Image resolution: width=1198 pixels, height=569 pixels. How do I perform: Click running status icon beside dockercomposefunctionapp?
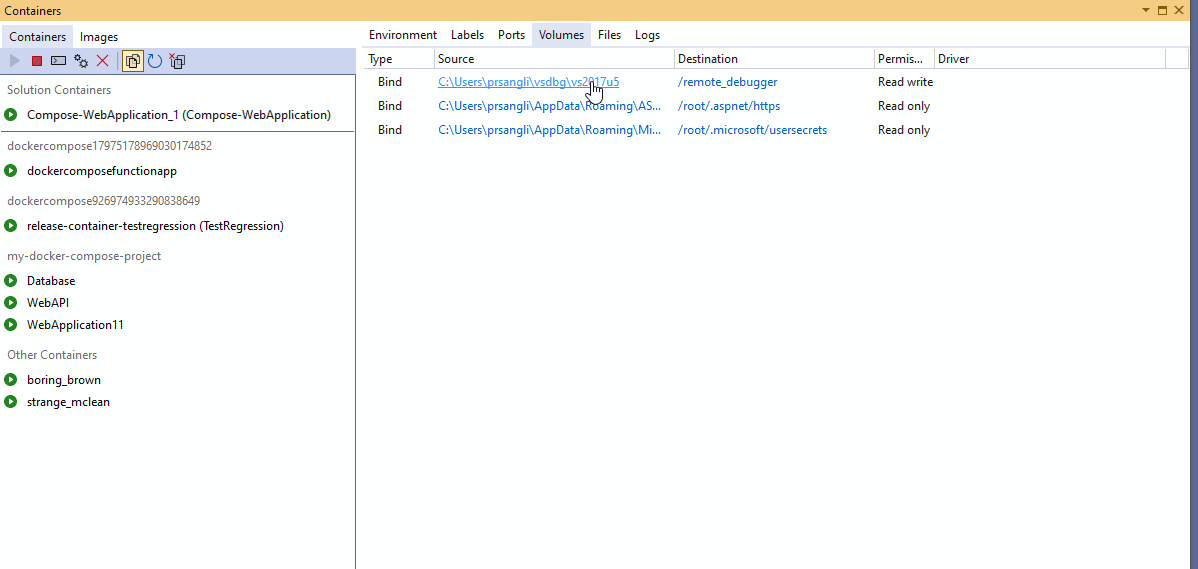11,170
